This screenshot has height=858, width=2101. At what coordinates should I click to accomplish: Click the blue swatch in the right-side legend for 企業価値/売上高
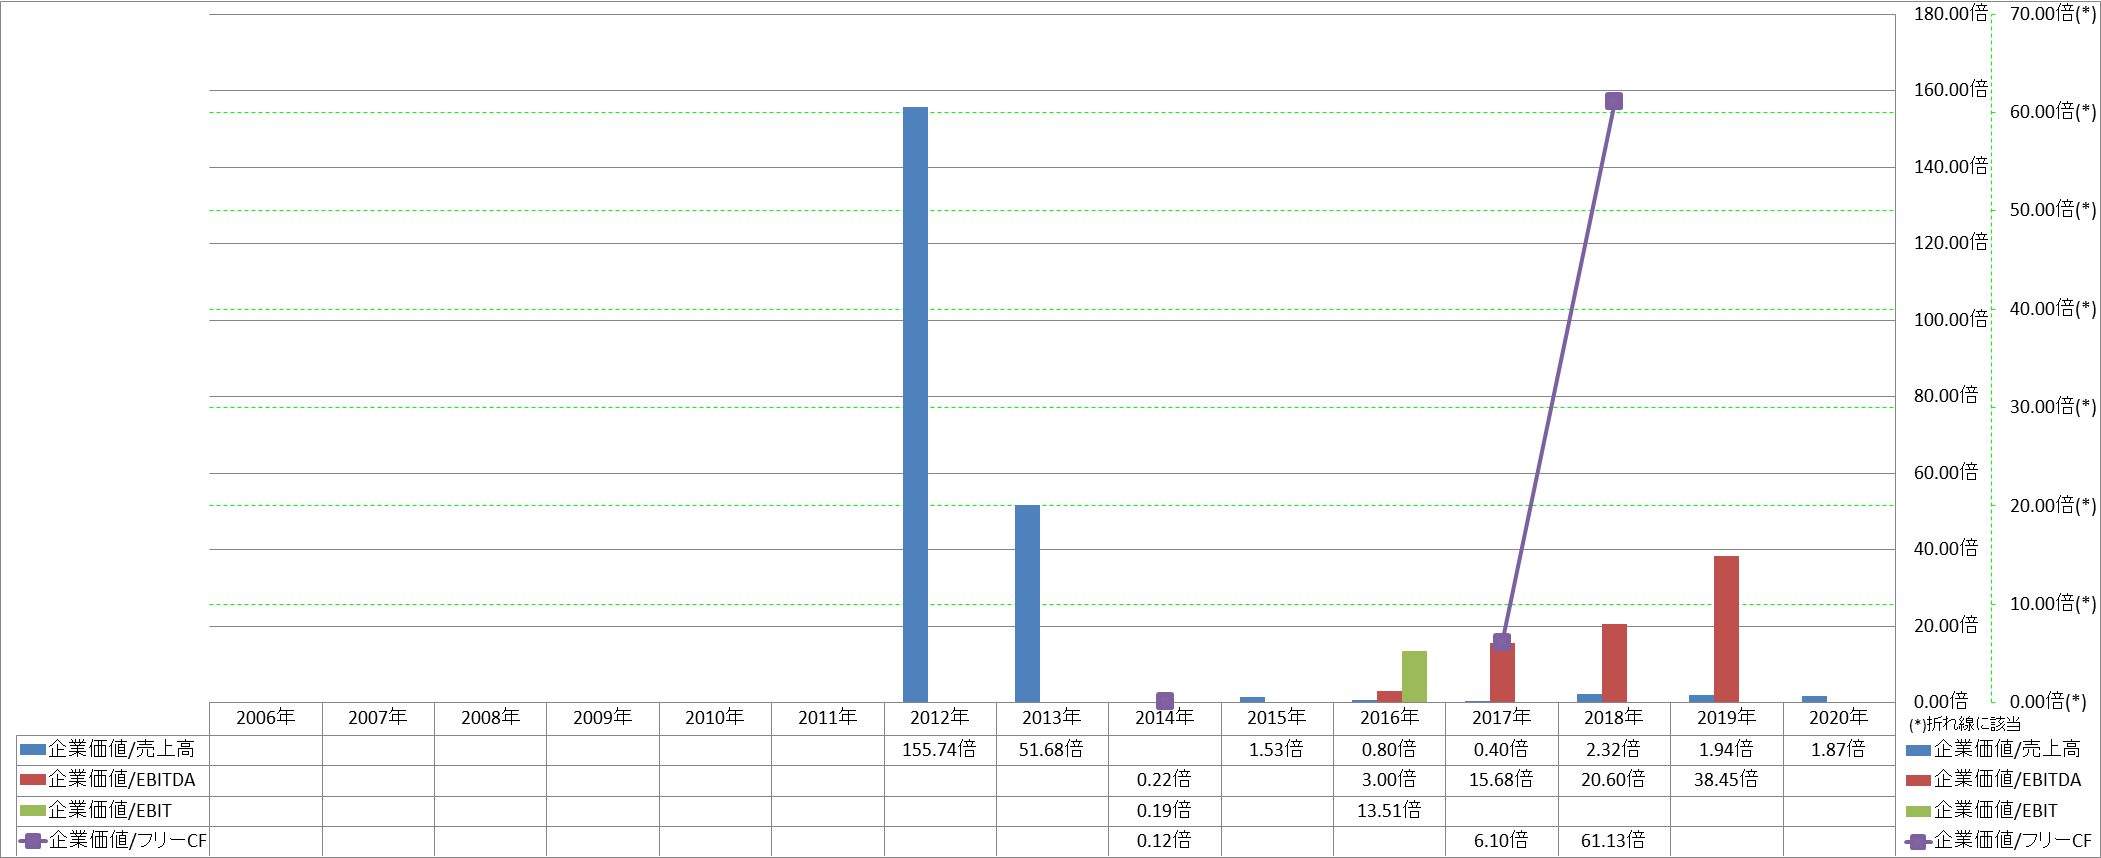pyautogui.click(x=1918, y=750)
